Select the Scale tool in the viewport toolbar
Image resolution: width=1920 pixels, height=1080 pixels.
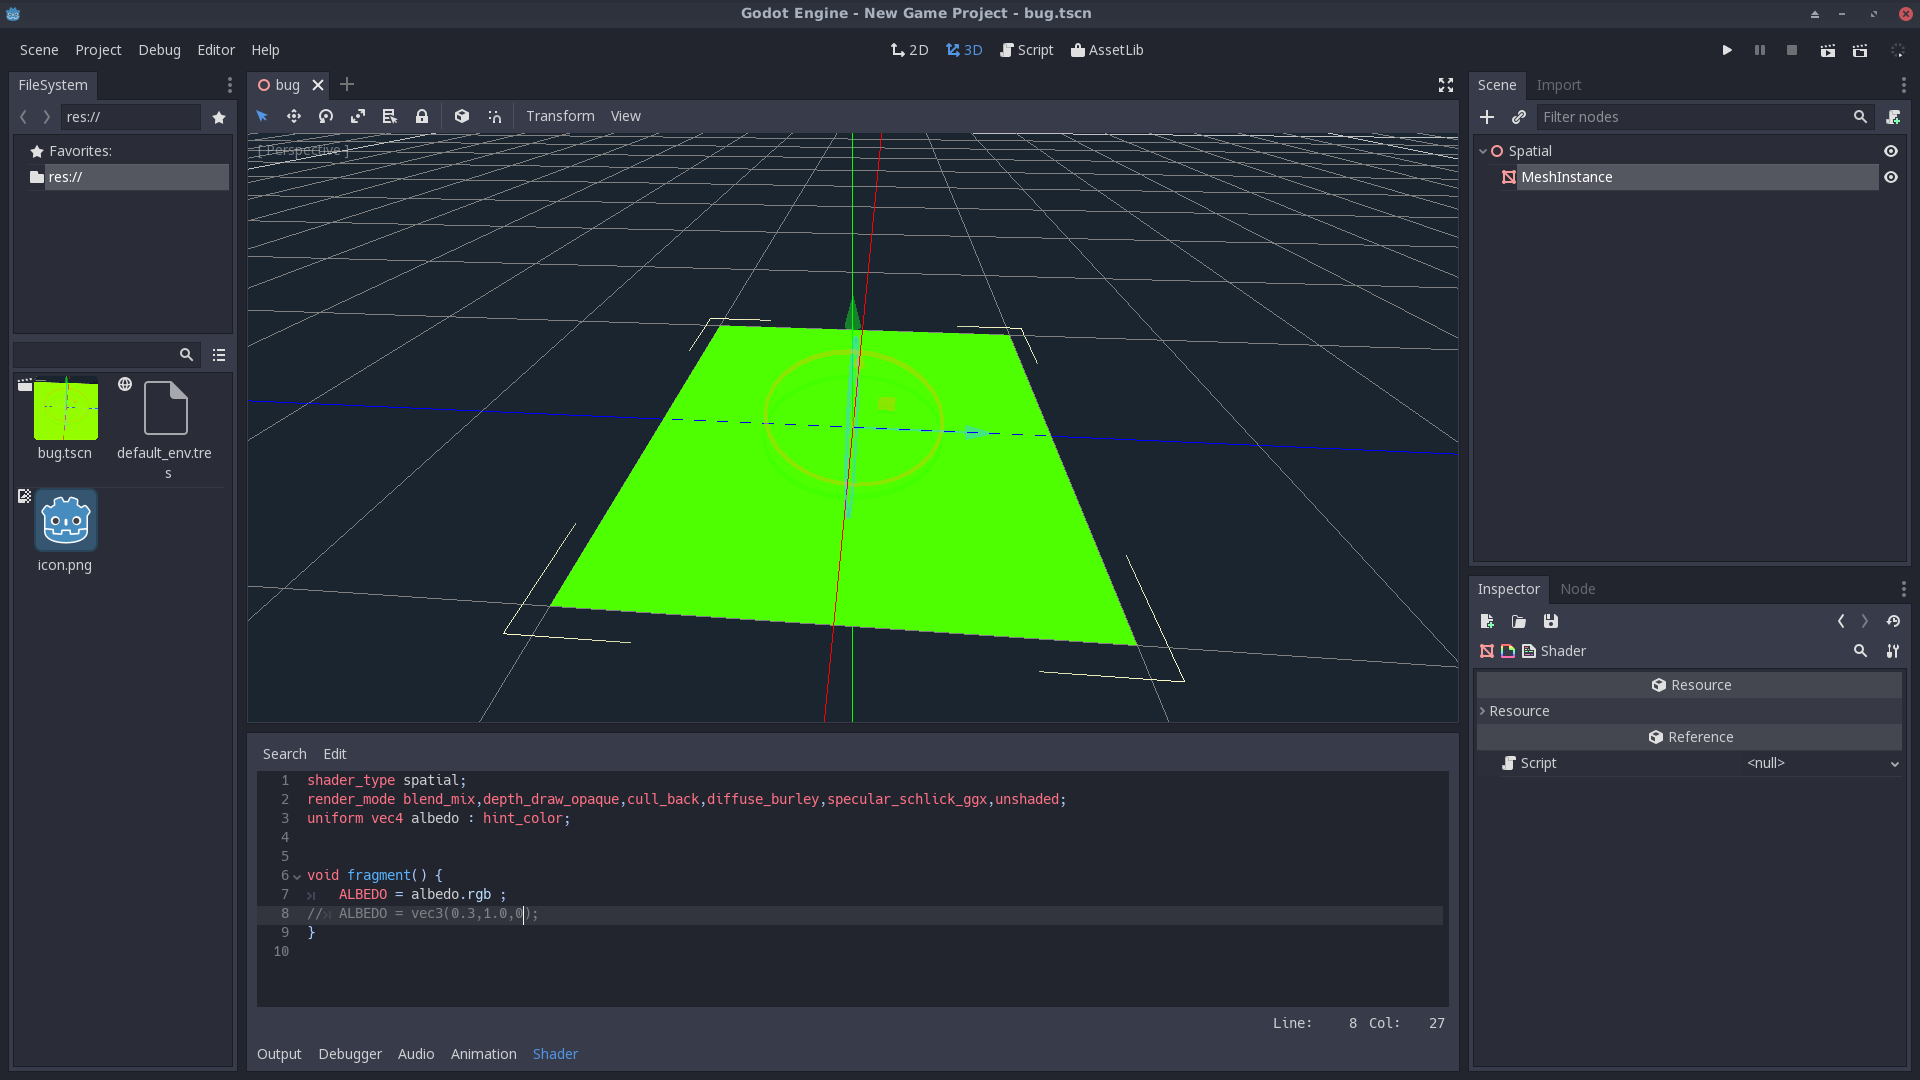[x=358, y=116]
